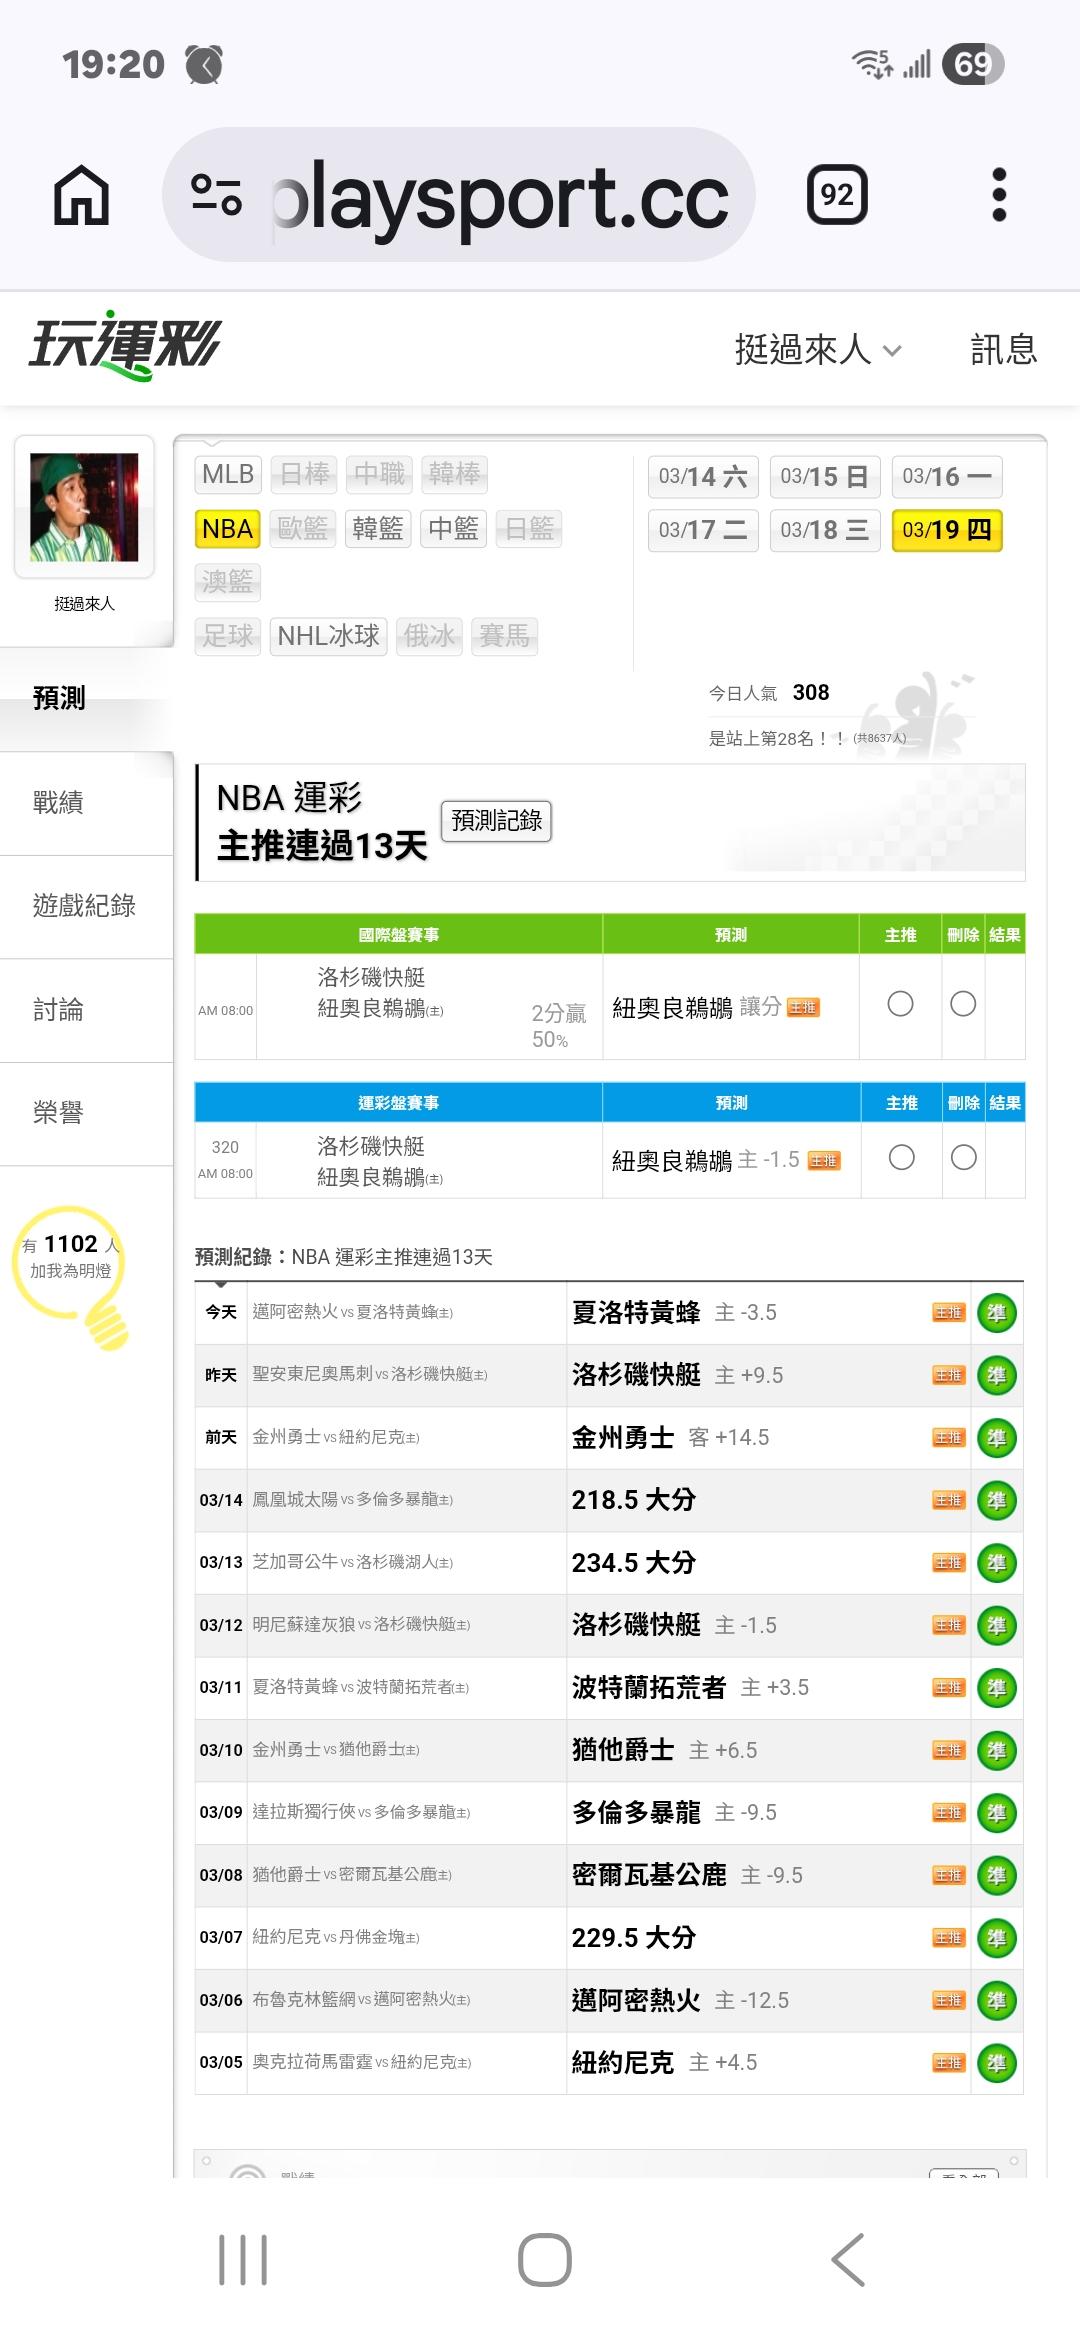This screenshot has width=1080, height=2340.
Task: Open the browser three-dot menu
Action: coord(998,195)
